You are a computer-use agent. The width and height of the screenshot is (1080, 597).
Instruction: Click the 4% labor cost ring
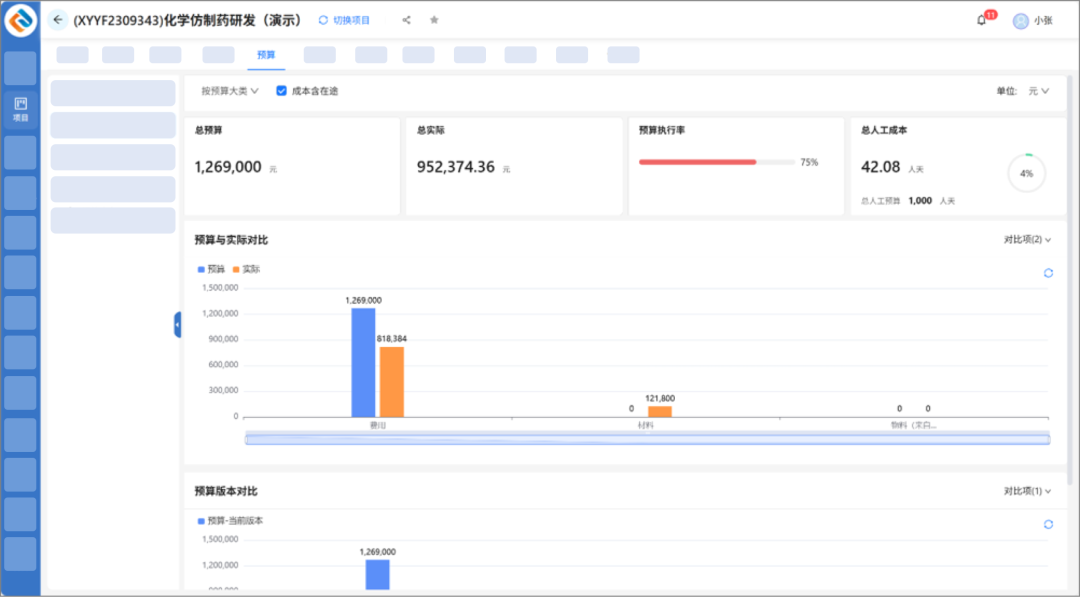pos(1026,174)
